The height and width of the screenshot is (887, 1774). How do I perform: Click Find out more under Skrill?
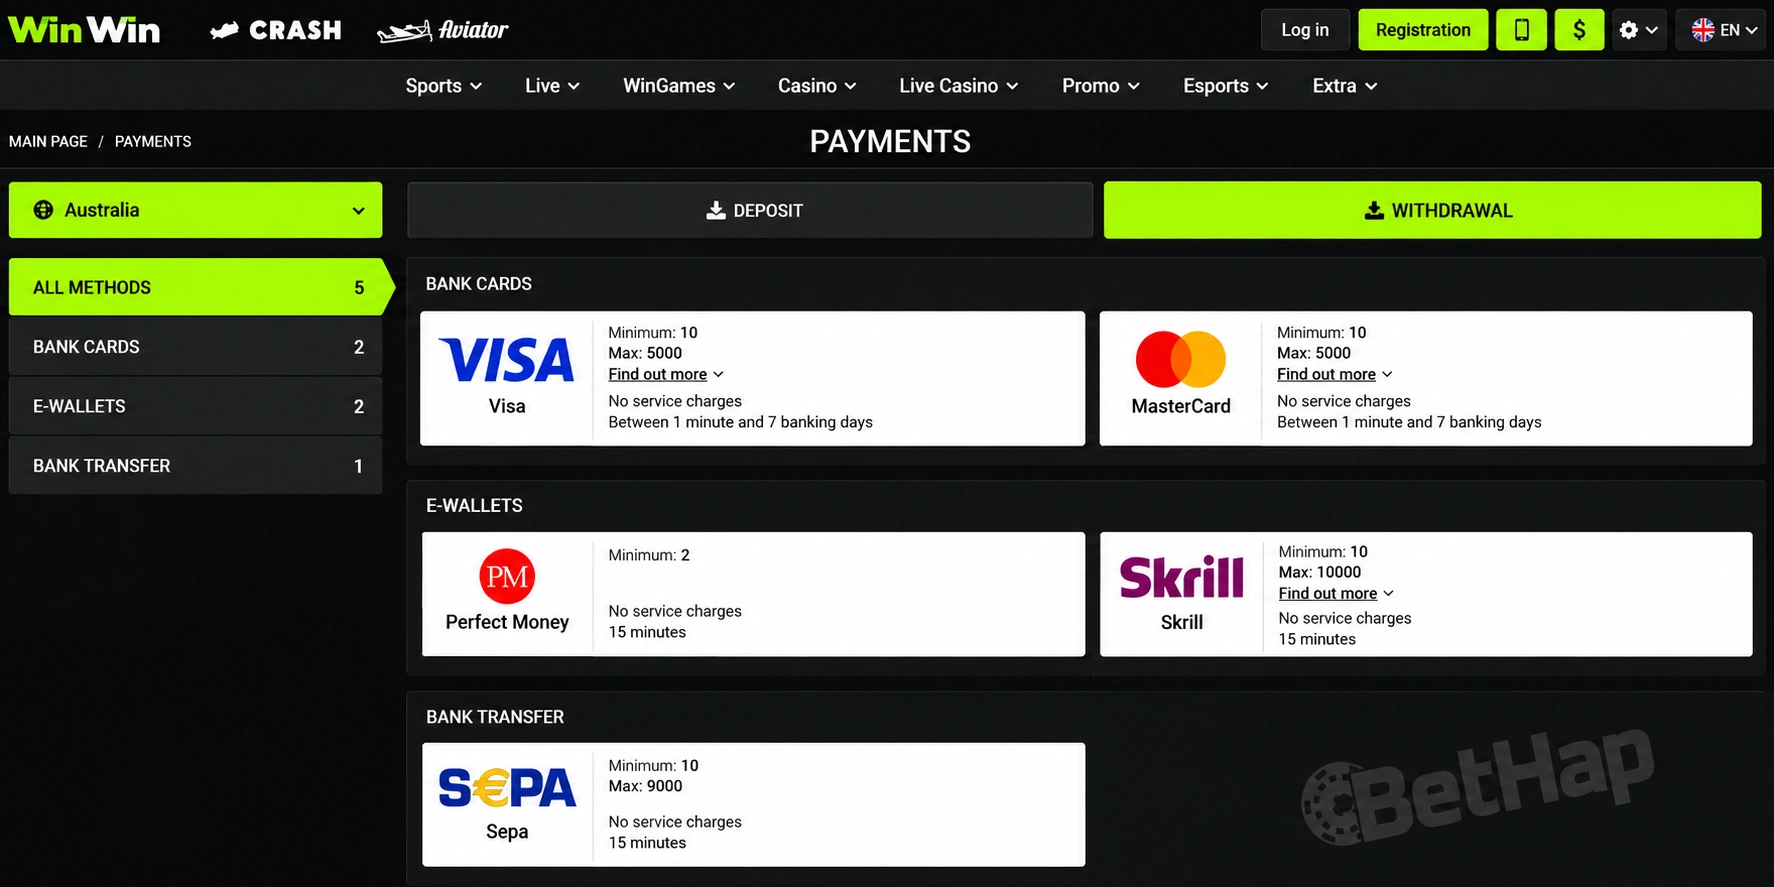(x=1336, y=593)
